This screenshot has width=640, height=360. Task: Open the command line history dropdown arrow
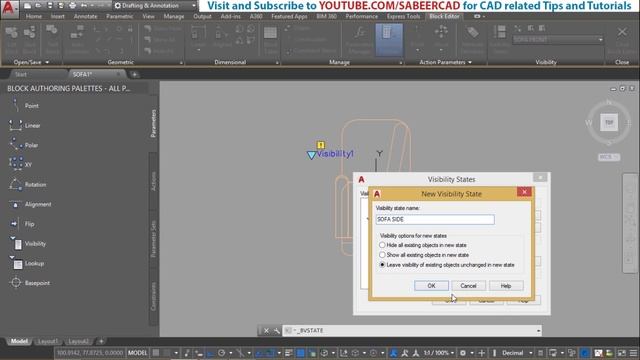tap(538, 331)
